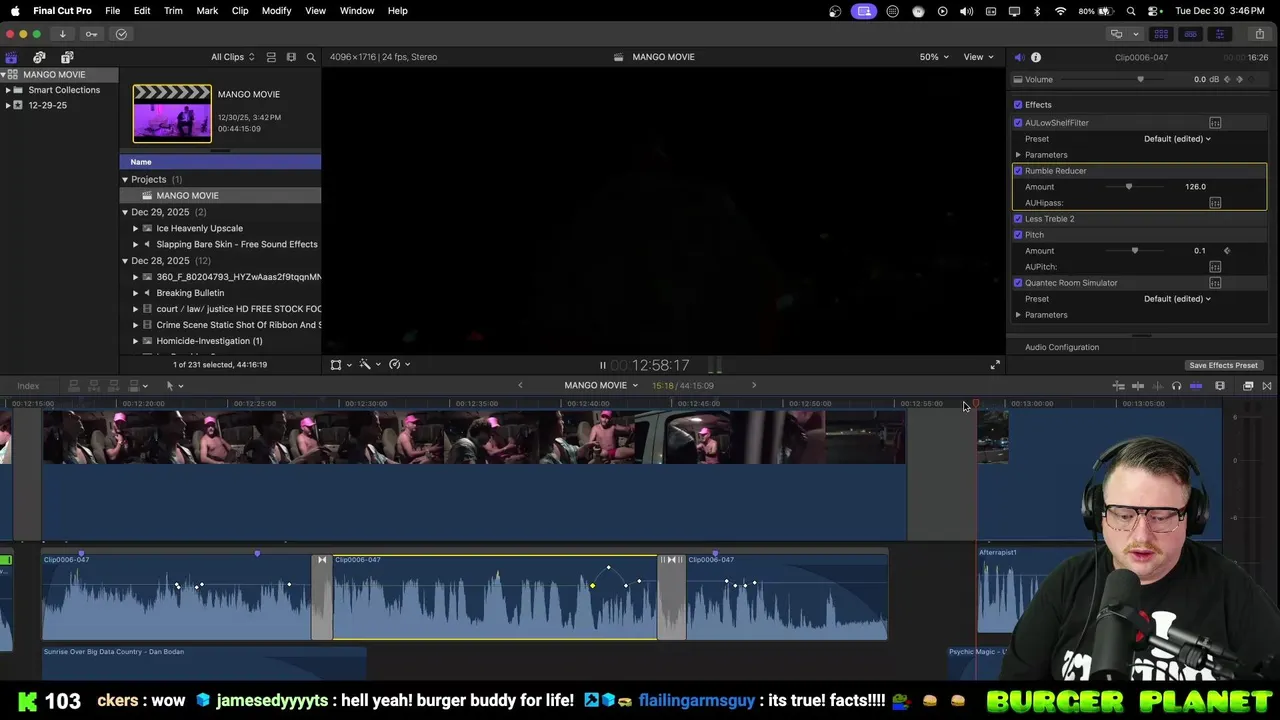The height and width of the screenshot is (720, 1280).
Task: Open the Photos and Audio sidebar
Action: point(39,57)
